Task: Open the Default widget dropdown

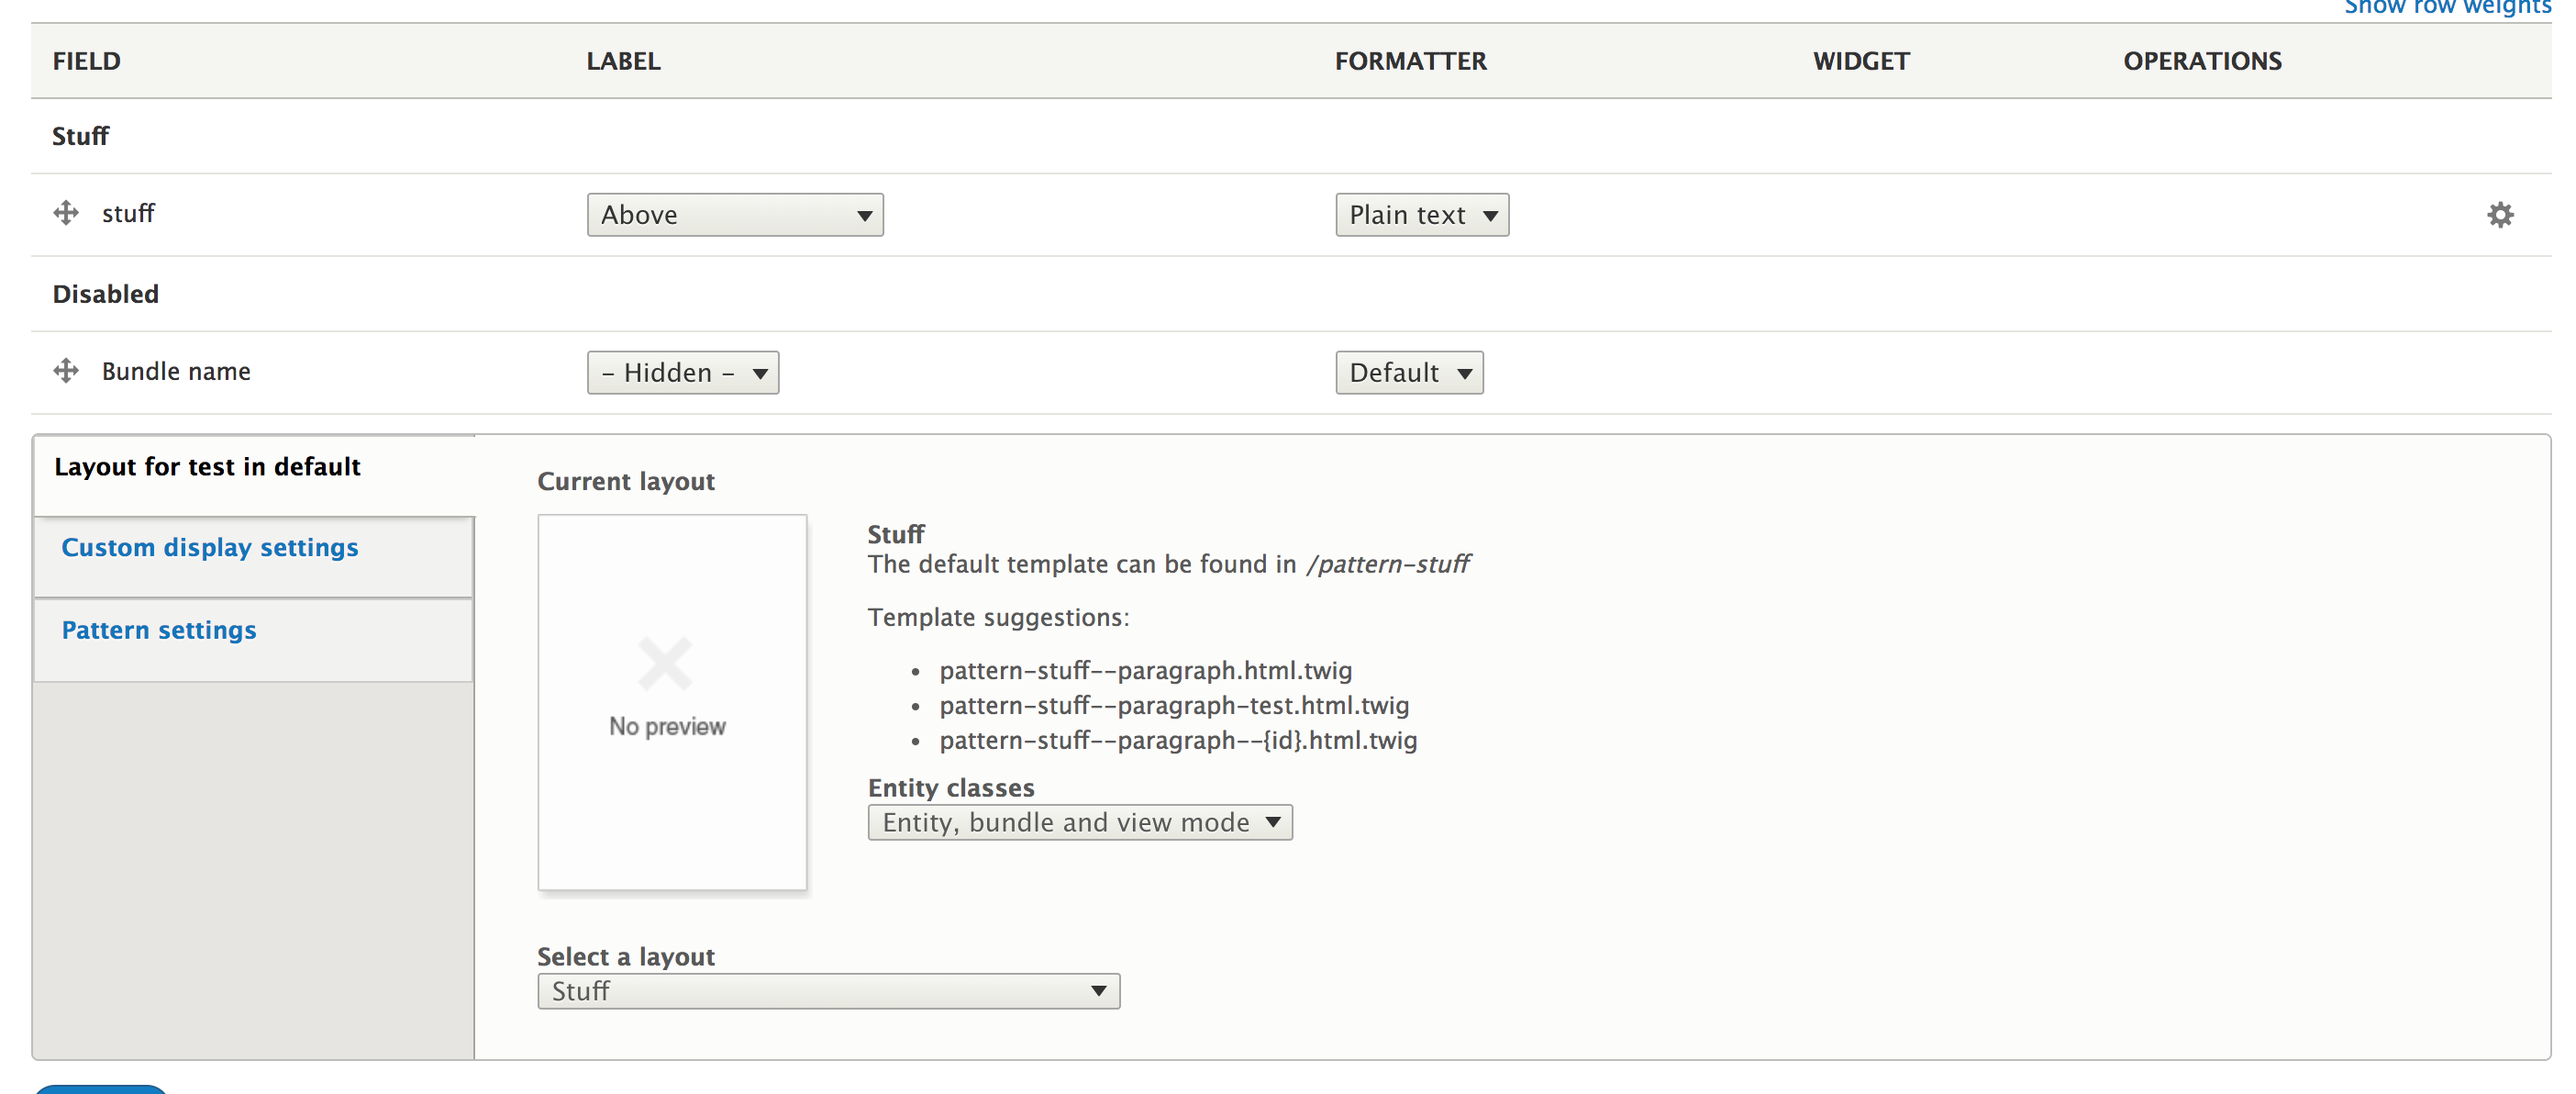Action: [x=1409, y=372]
